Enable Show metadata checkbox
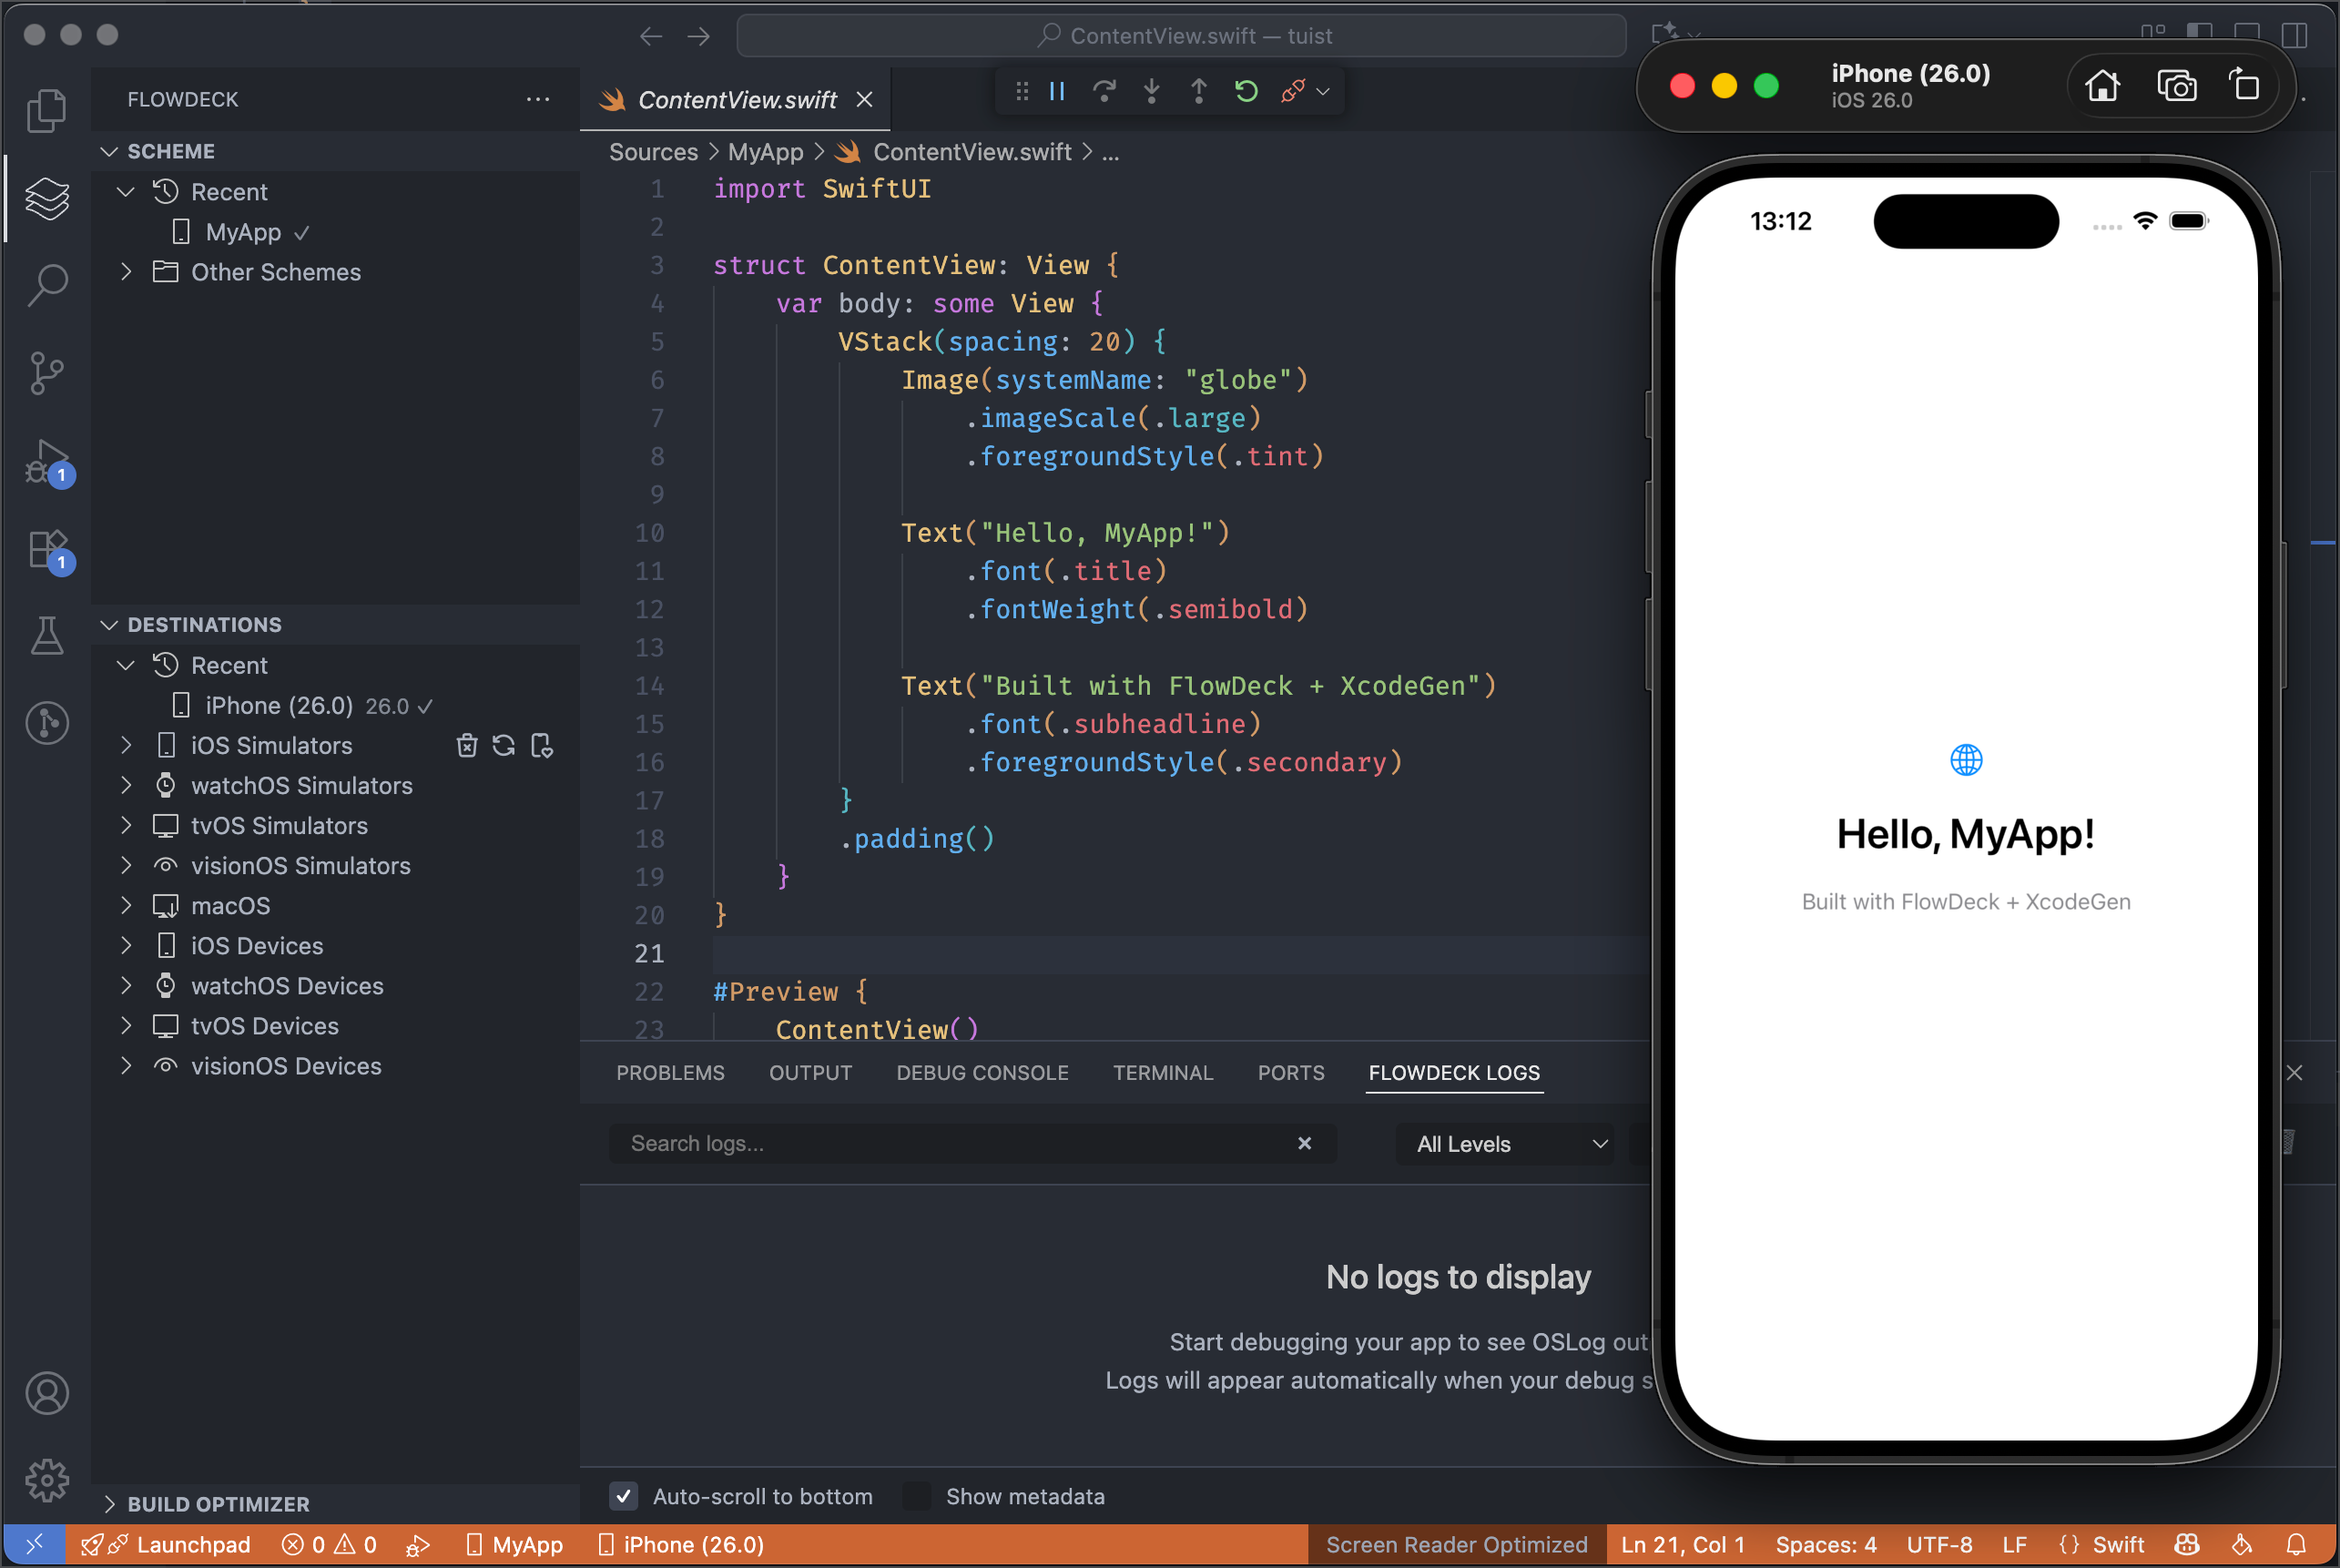 [x=916, y=1496]
